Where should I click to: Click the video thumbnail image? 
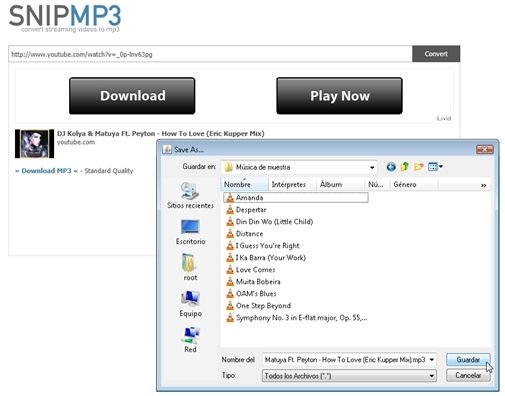(x=34, y=144)
